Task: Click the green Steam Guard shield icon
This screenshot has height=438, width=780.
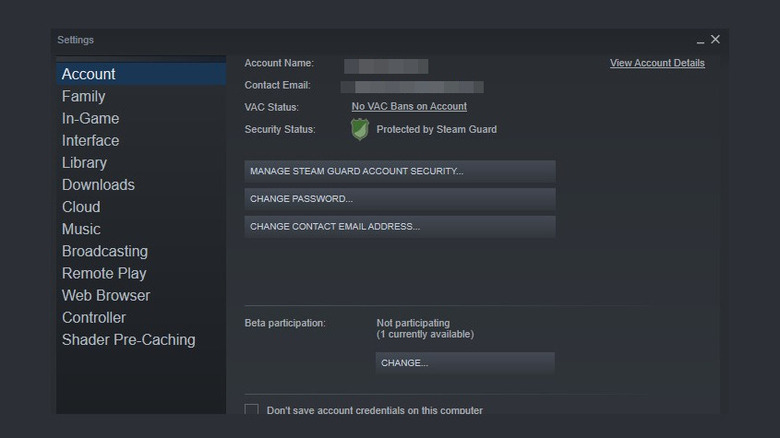Action: (359, 129)
